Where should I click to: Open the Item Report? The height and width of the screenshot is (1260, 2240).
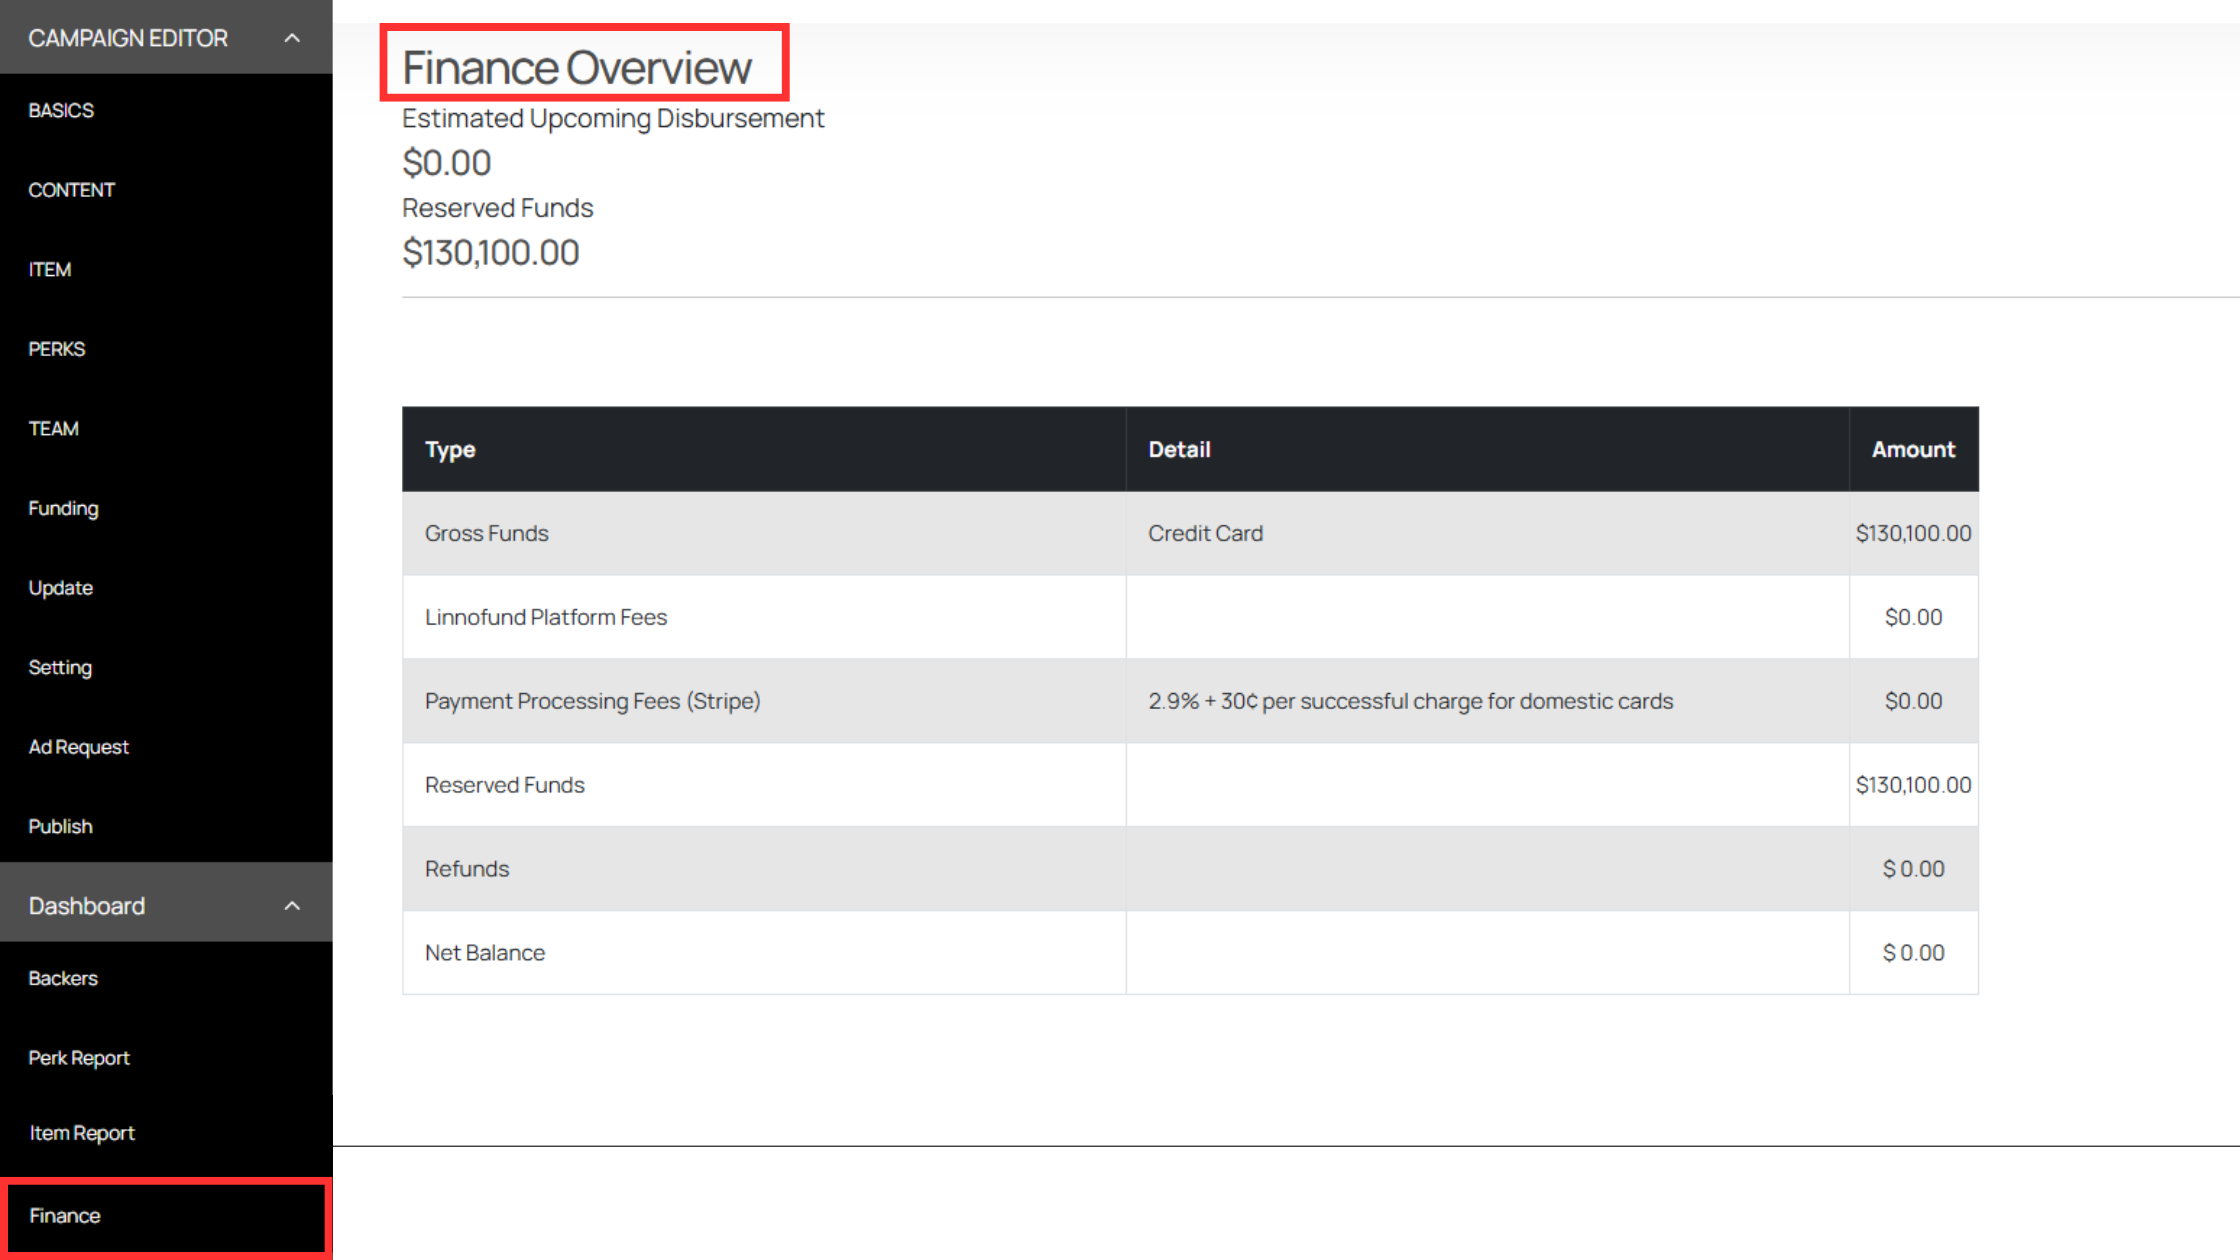tap(82, 1133)
